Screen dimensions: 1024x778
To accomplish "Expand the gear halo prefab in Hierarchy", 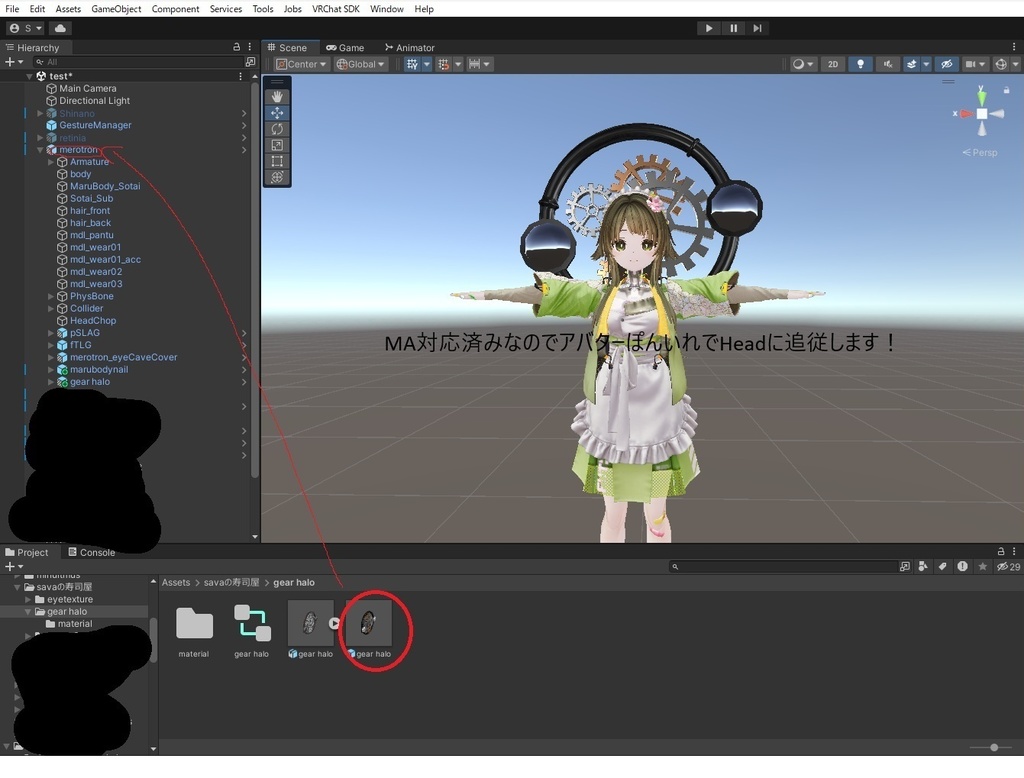I will coord(51,382).
